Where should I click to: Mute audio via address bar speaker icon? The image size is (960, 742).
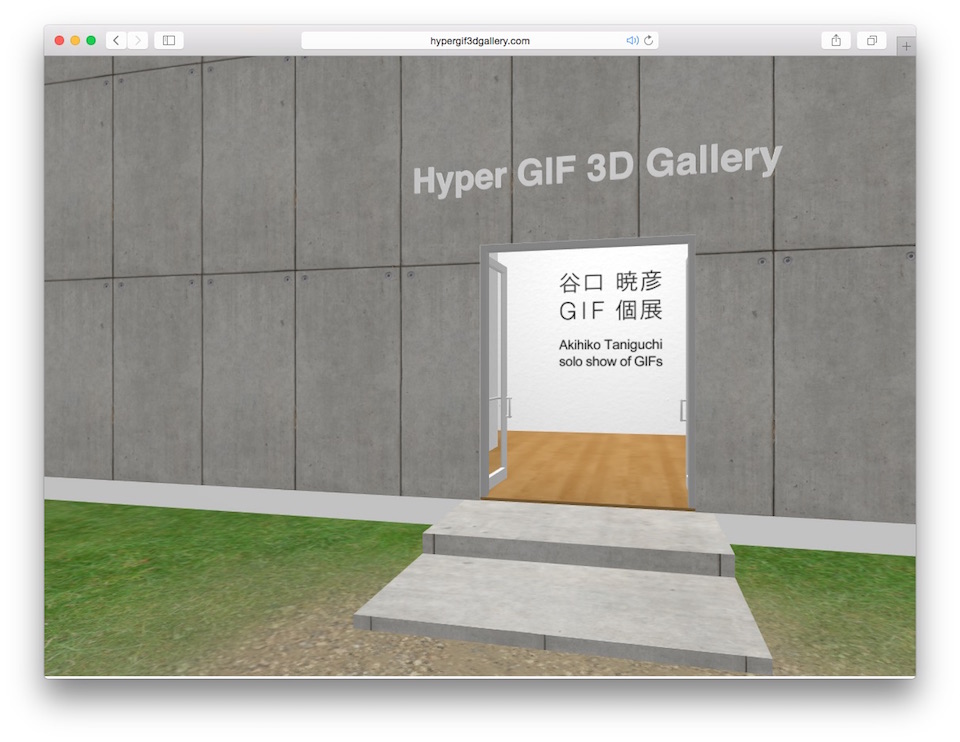[x=632, y=41]
